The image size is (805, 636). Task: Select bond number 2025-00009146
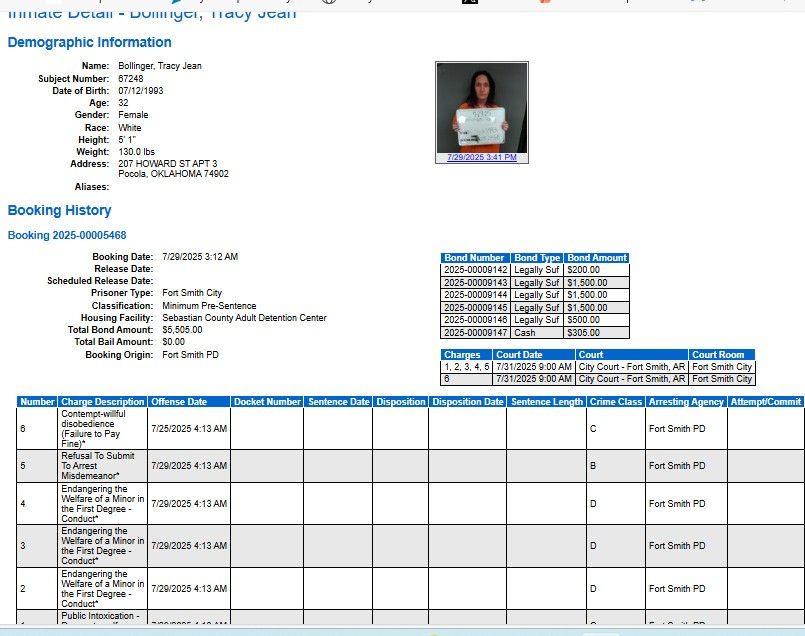tap(475, 320)
